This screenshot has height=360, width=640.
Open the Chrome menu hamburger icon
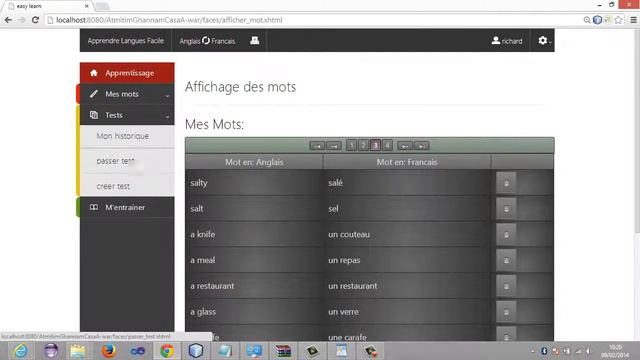[x=633, y=20]
